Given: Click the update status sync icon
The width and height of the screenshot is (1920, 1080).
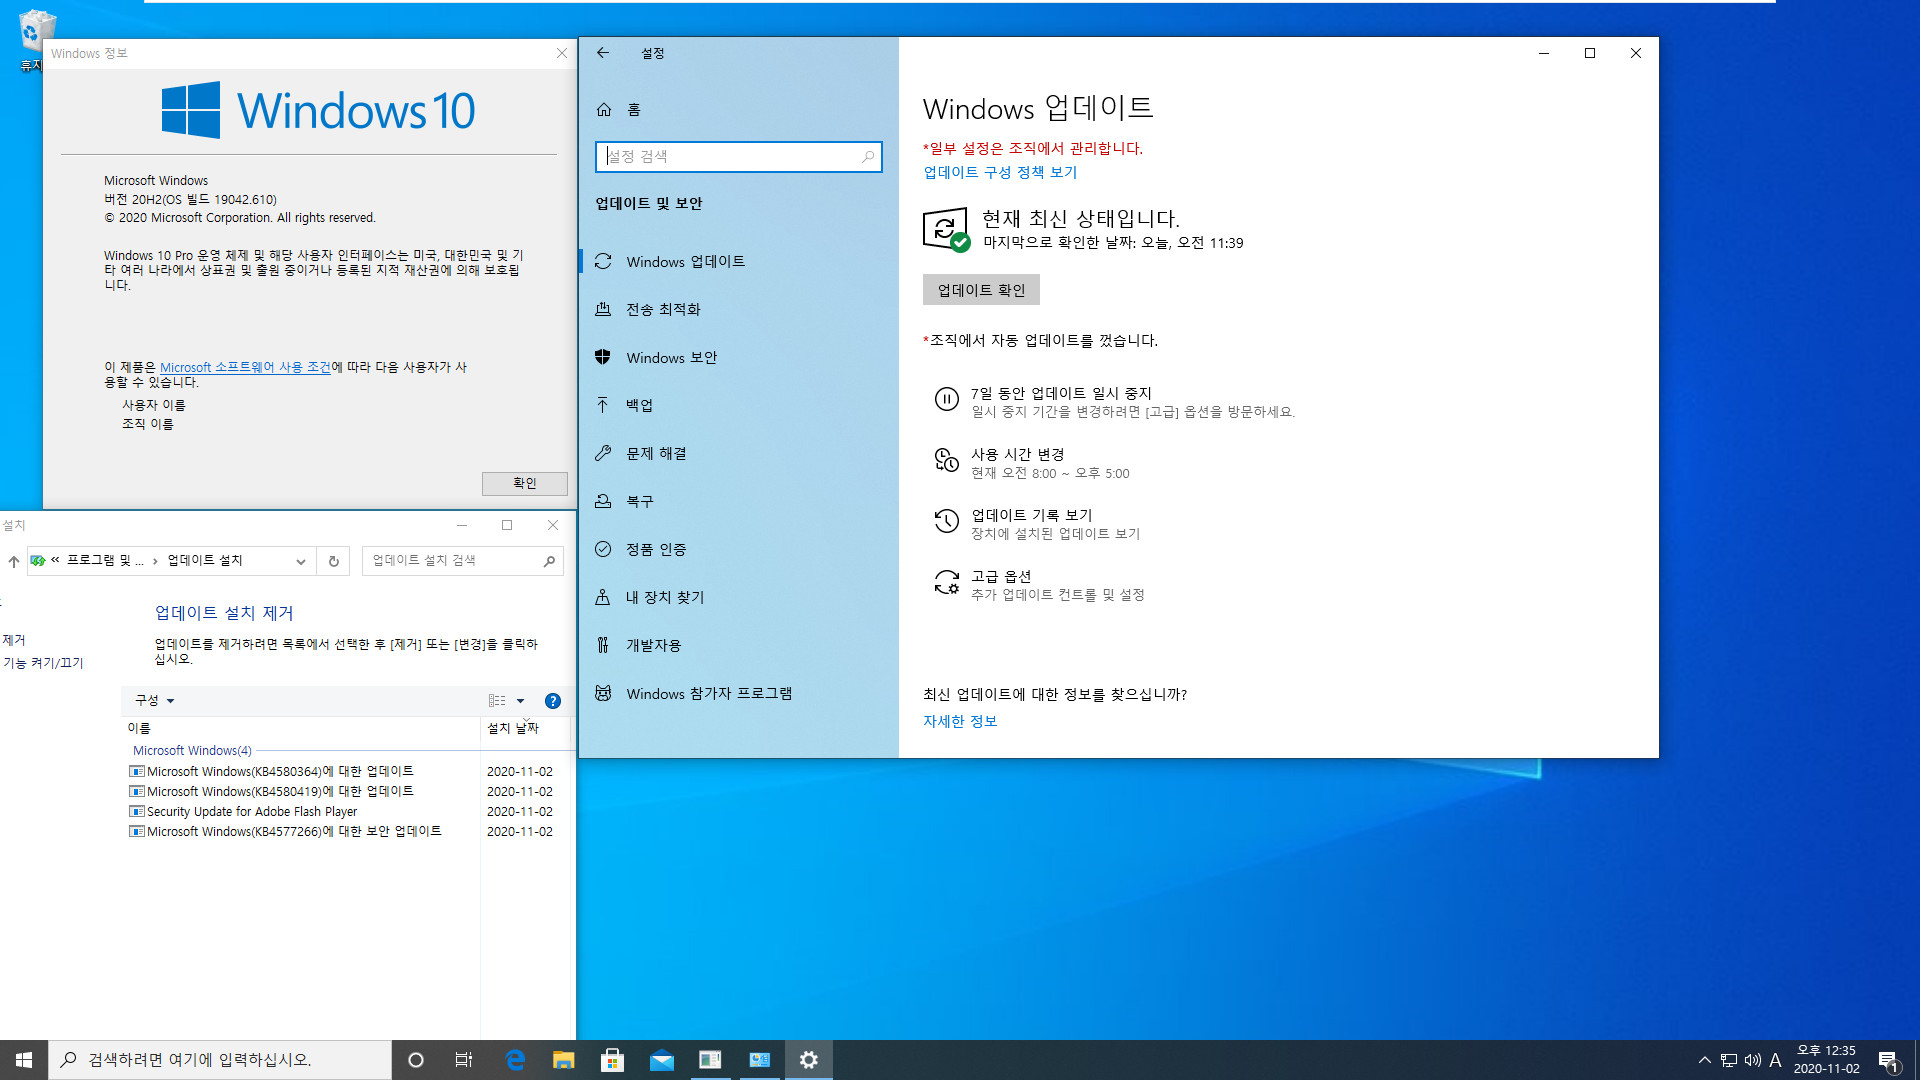Looking at the screenshot, I should click(946, 230).
